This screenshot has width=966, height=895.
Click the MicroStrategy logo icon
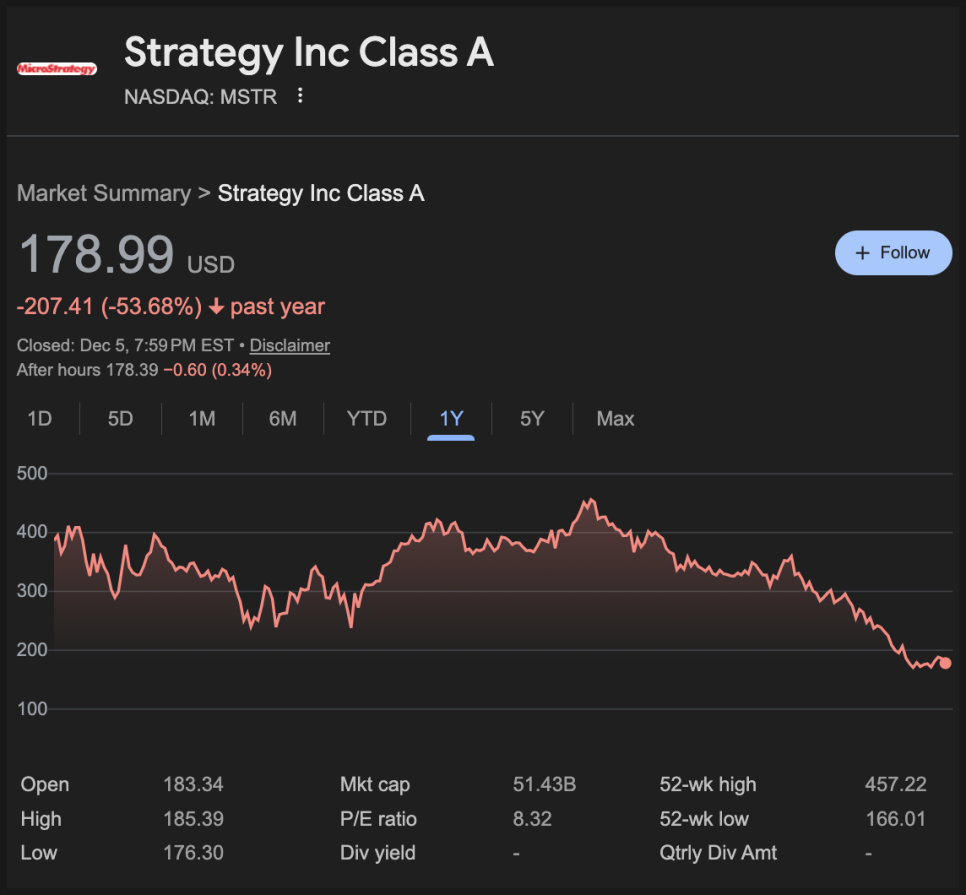click(57, 68)
